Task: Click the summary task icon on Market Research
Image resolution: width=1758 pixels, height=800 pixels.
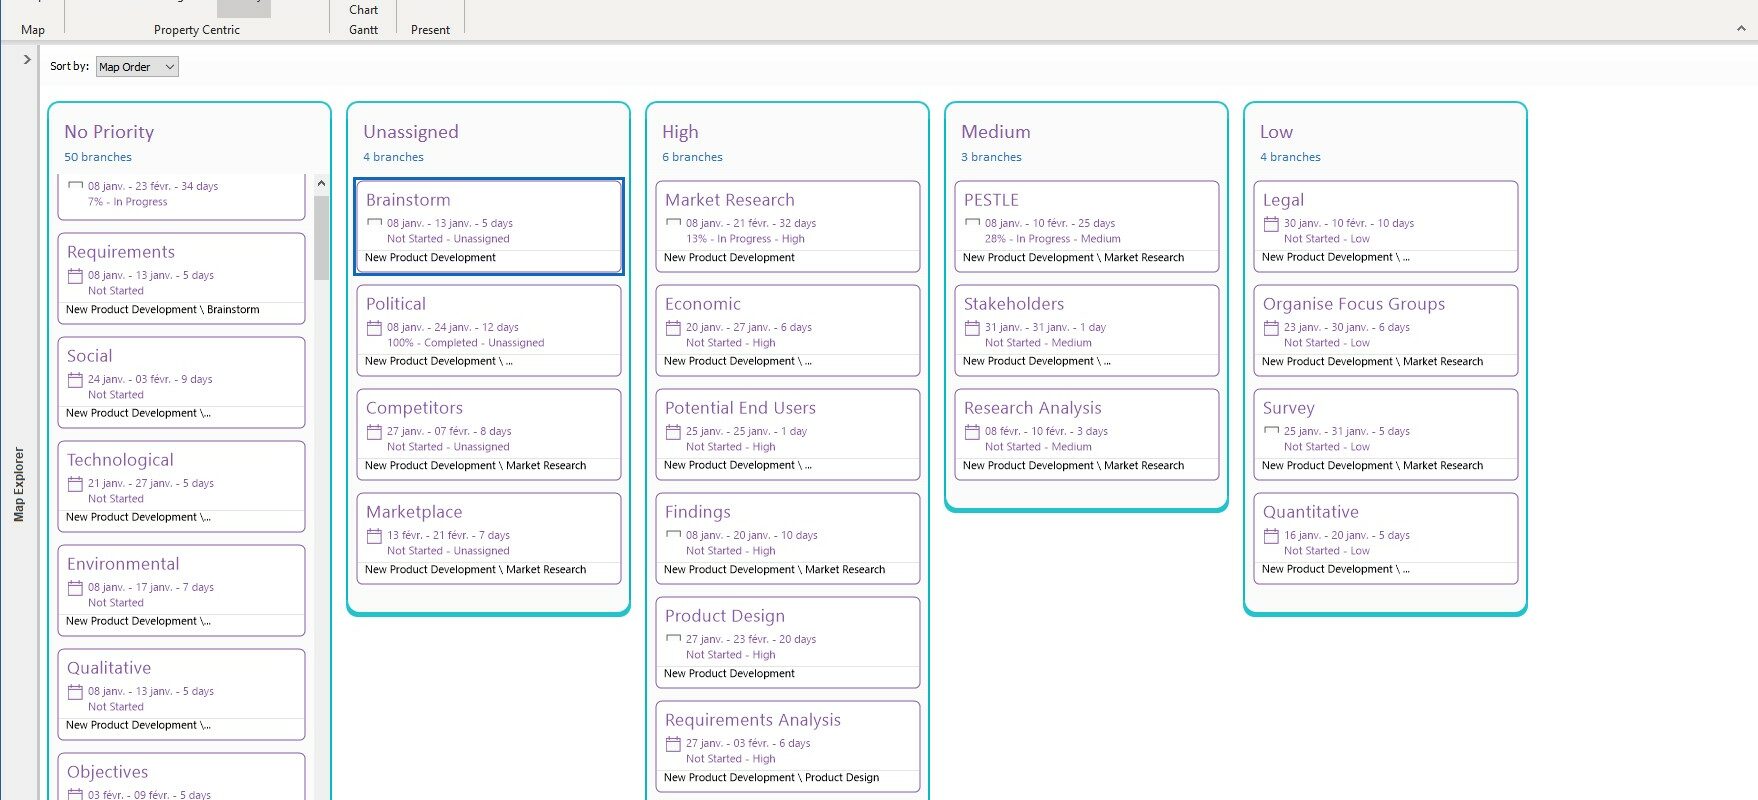Action: [x=673, y=223]
